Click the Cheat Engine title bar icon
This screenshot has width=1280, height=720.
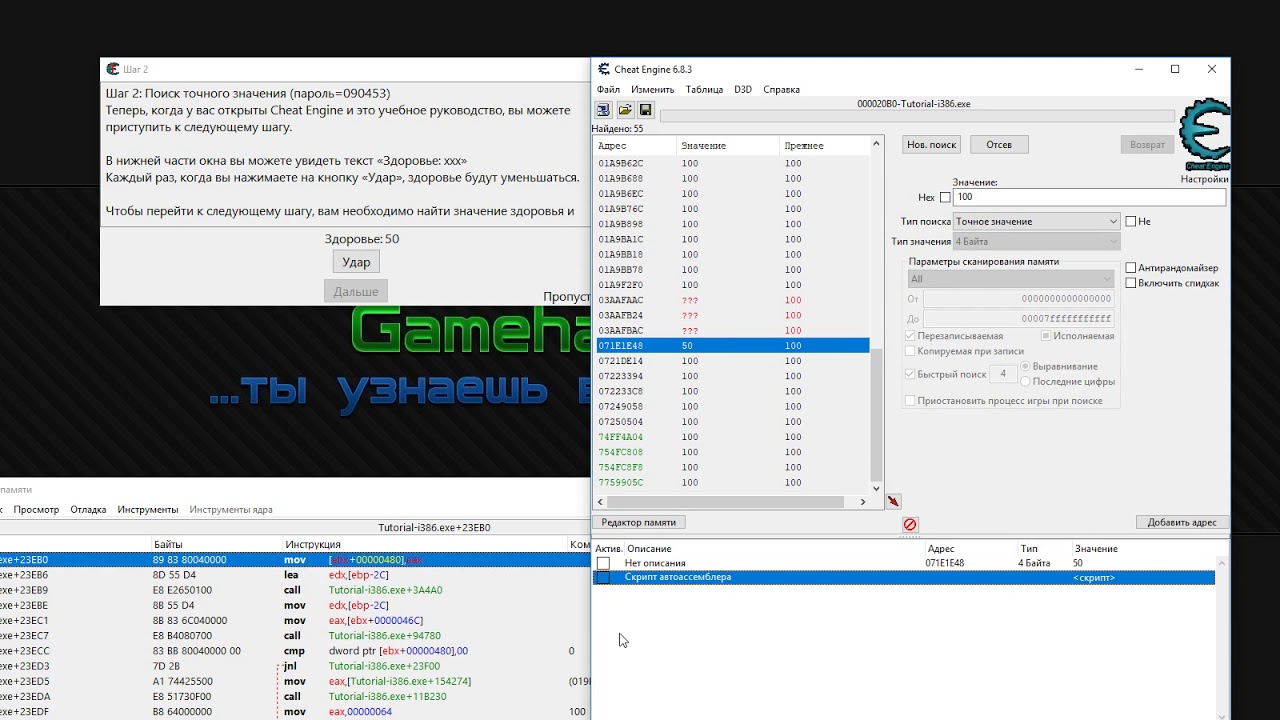pyautogui.click(x=603, y=69)
